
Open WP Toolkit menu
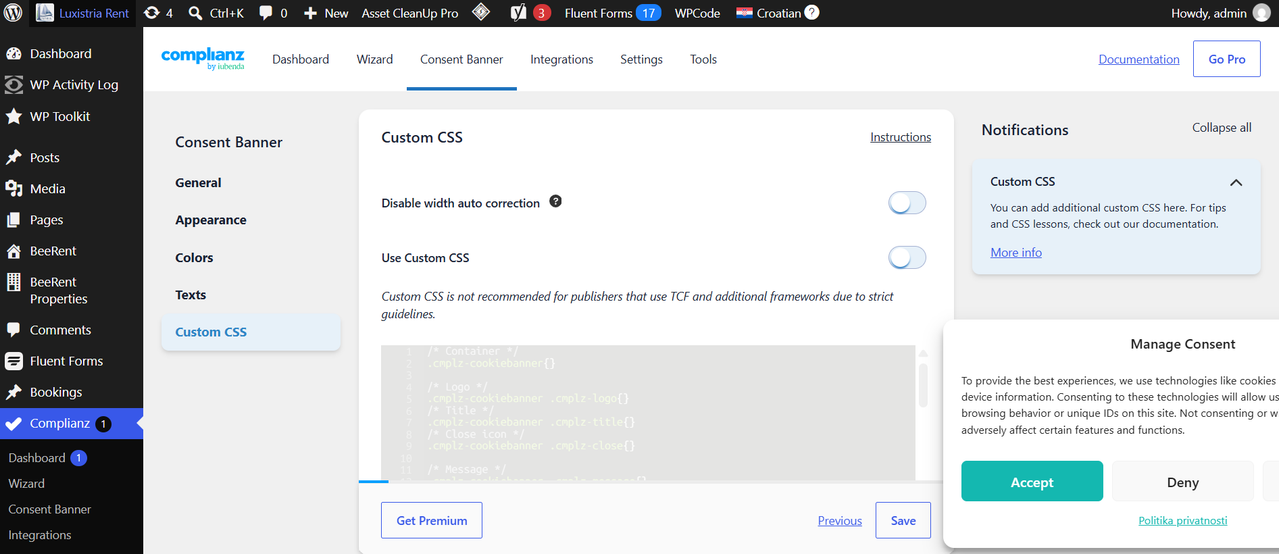(71, 116)
